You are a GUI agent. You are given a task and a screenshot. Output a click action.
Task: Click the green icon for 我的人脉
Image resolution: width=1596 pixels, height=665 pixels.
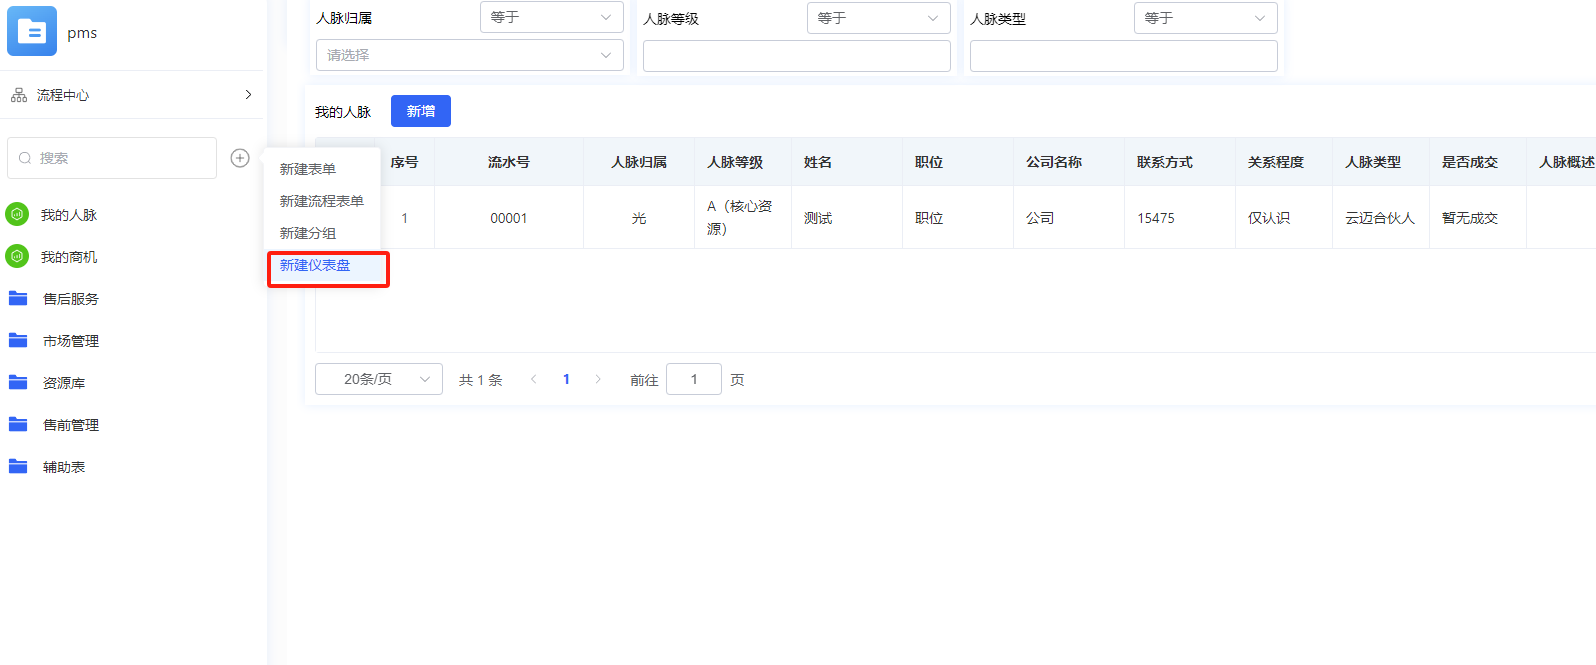pos(17,214)
